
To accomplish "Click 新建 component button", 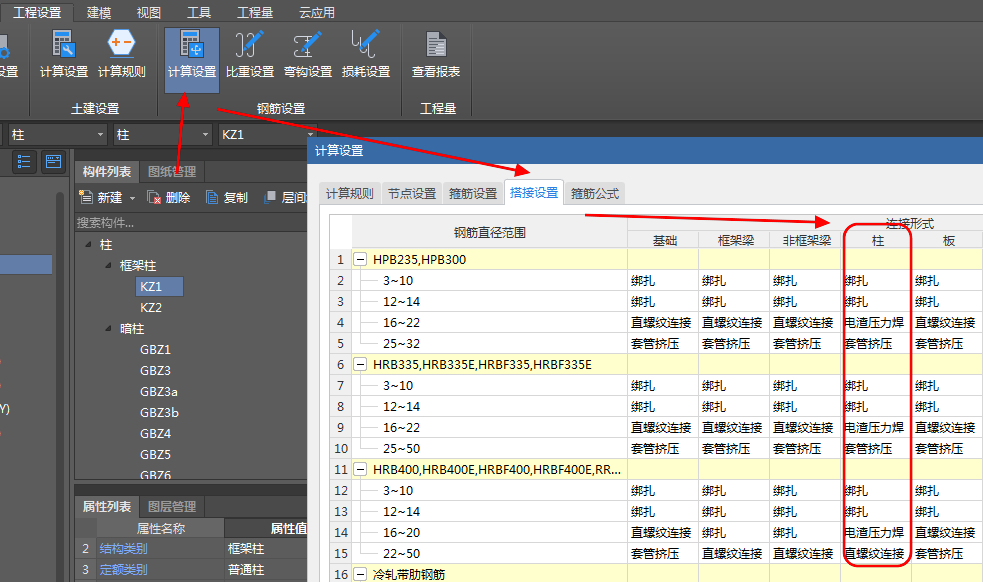I will [100, 198].
